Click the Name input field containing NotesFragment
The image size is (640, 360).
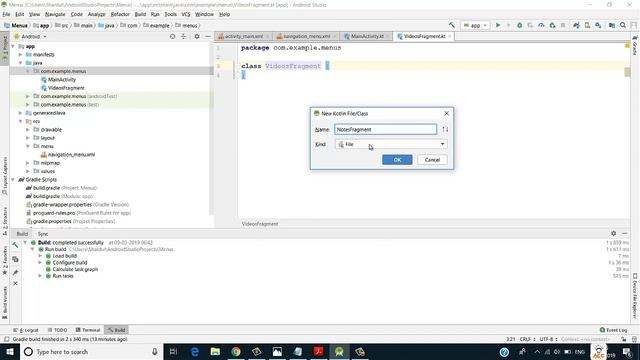[x=385, y=129]
